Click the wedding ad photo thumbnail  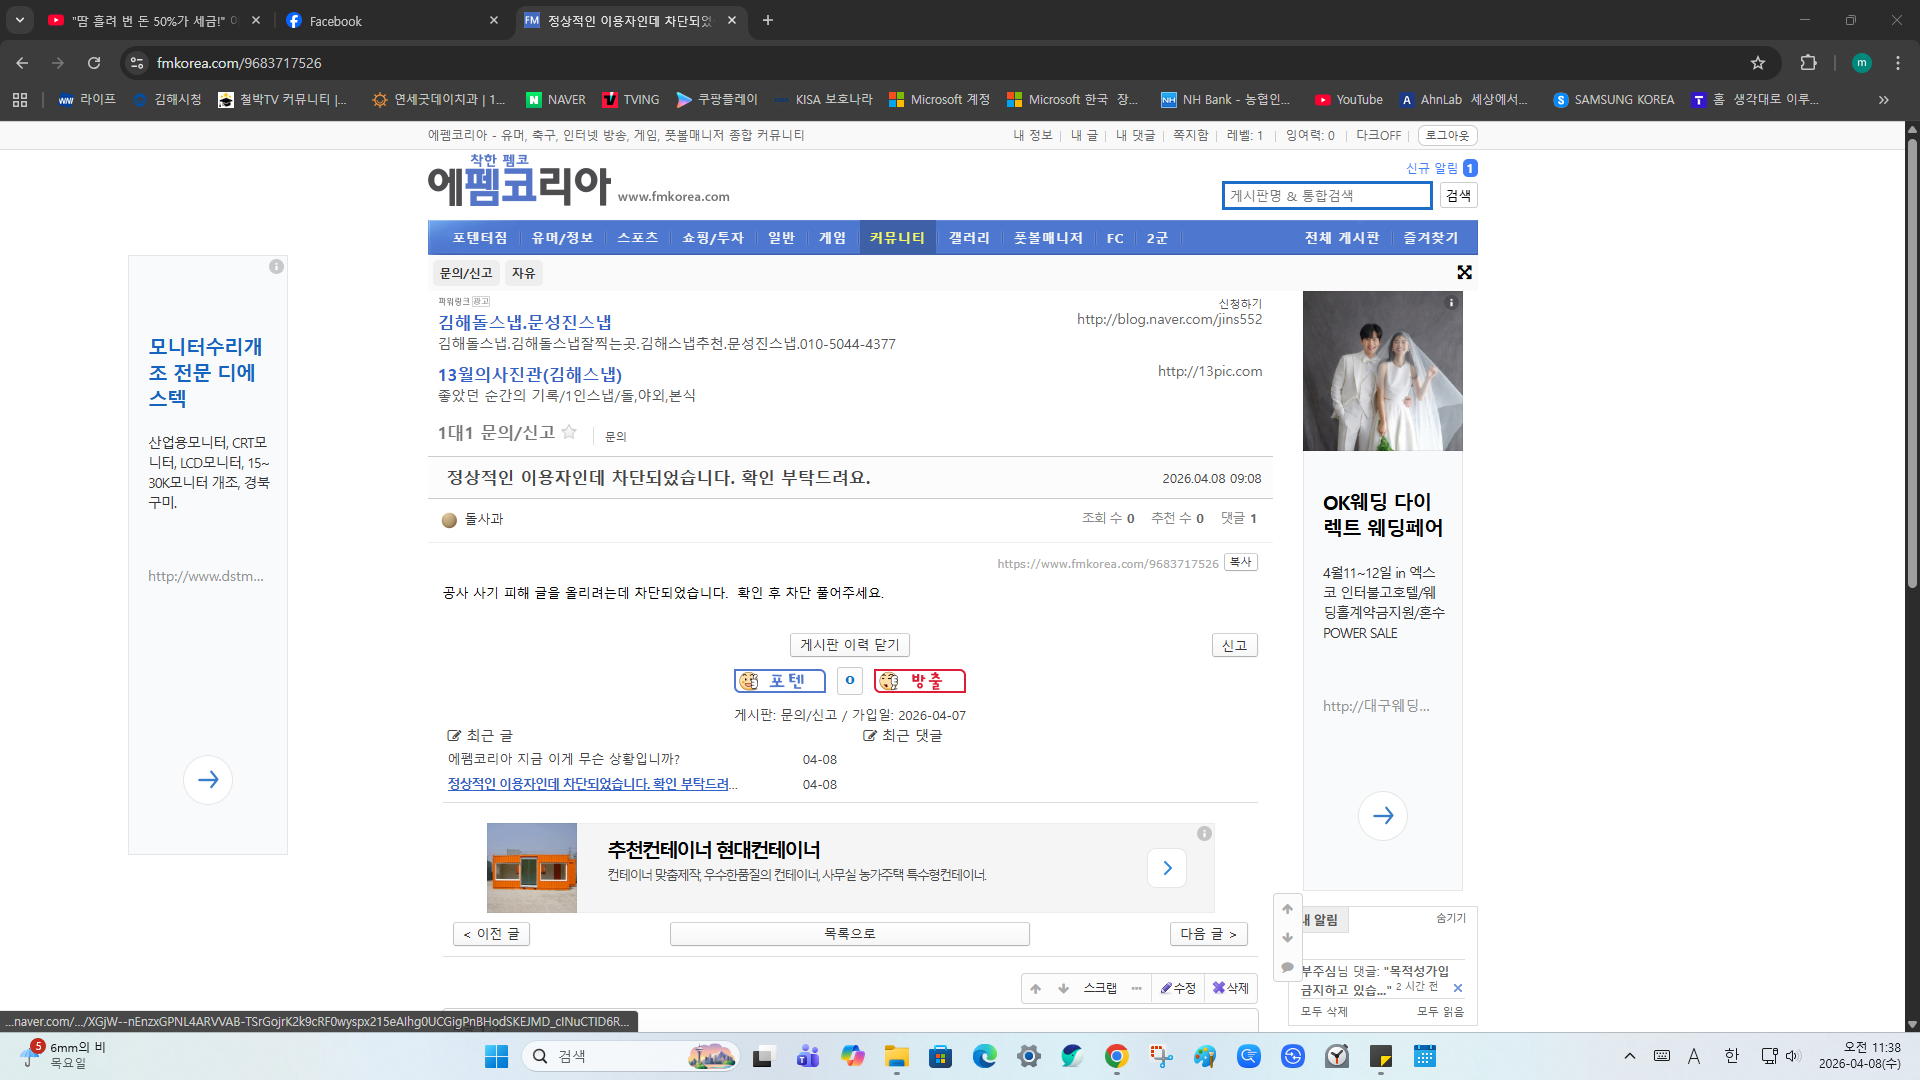[x=1382, y=371]
